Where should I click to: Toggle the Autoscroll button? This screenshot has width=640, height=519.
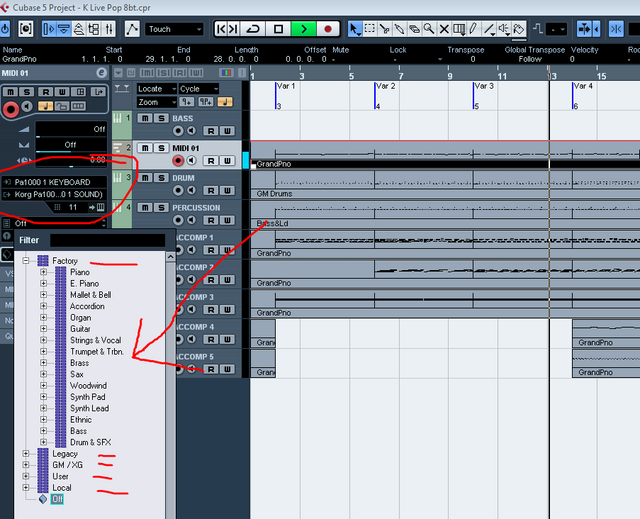tap(584, 29)
